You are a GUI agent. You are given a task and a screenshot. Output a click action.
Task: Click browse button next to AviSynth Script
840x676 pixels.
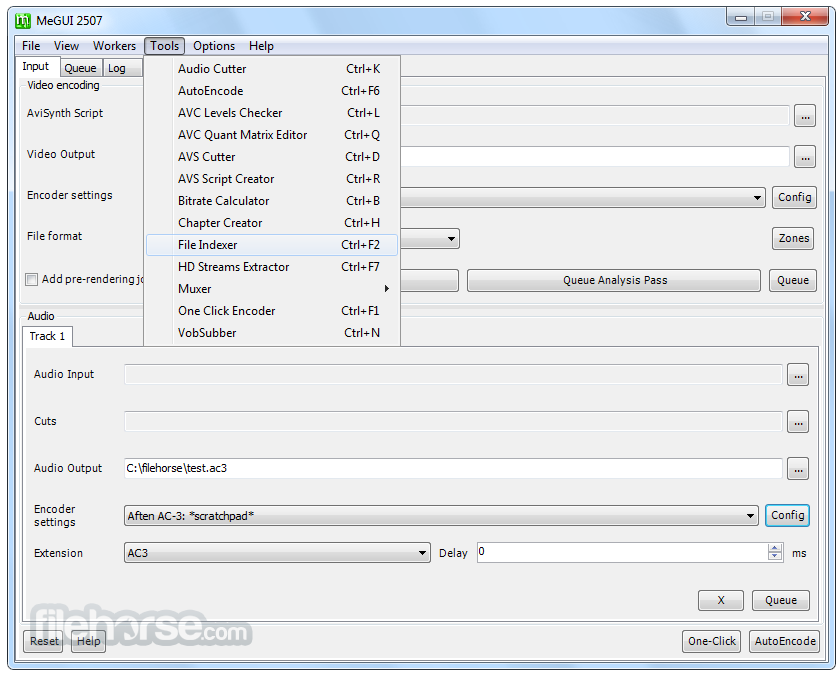[804, 116]
